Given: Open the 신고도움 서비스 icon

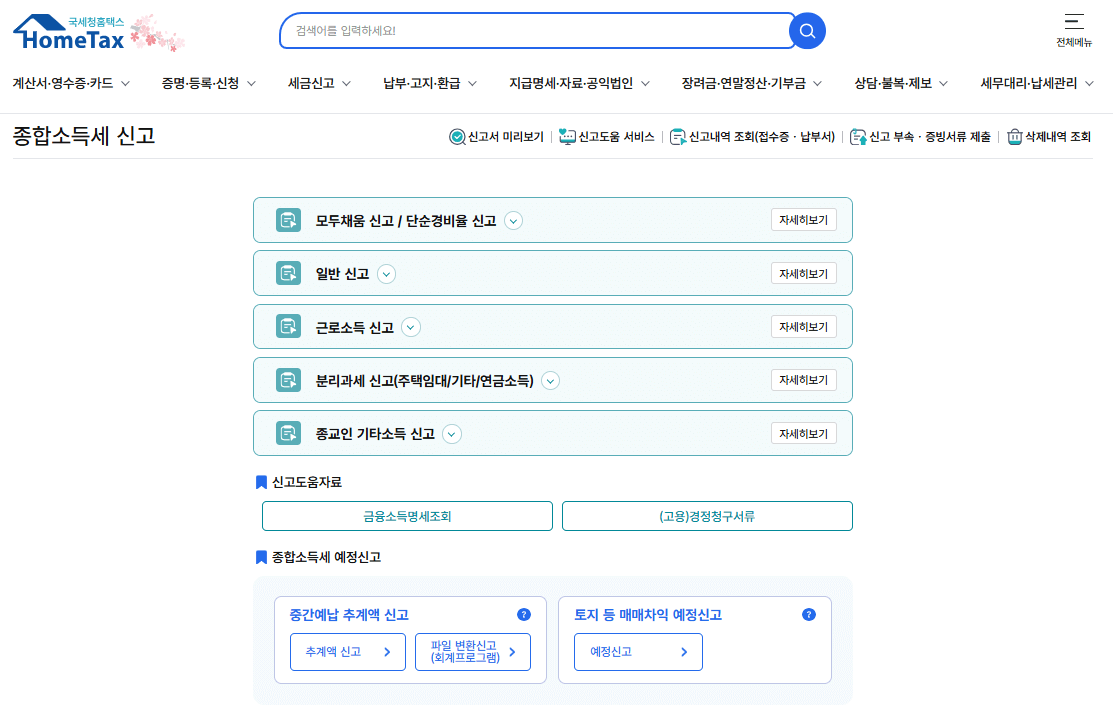Looking at the screenshot, I should pos(566,137).
